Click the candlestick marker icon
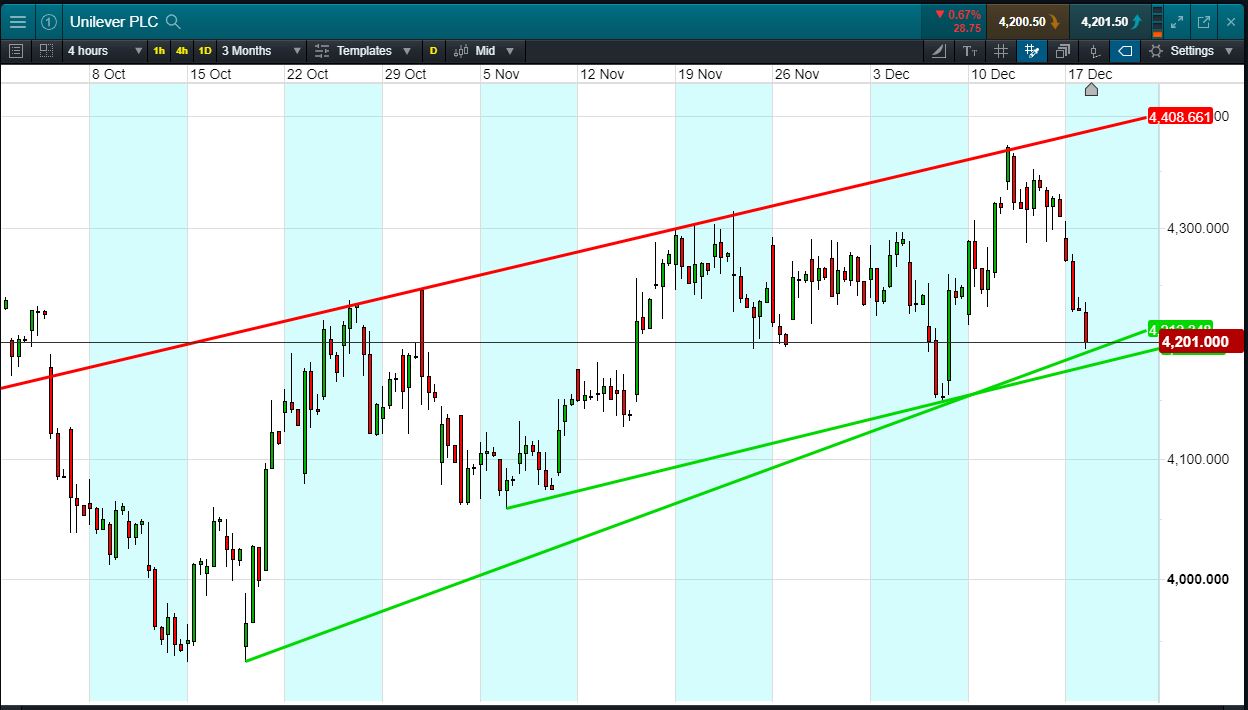This screenshot has height=710, width=1248. pos(1094,50)
